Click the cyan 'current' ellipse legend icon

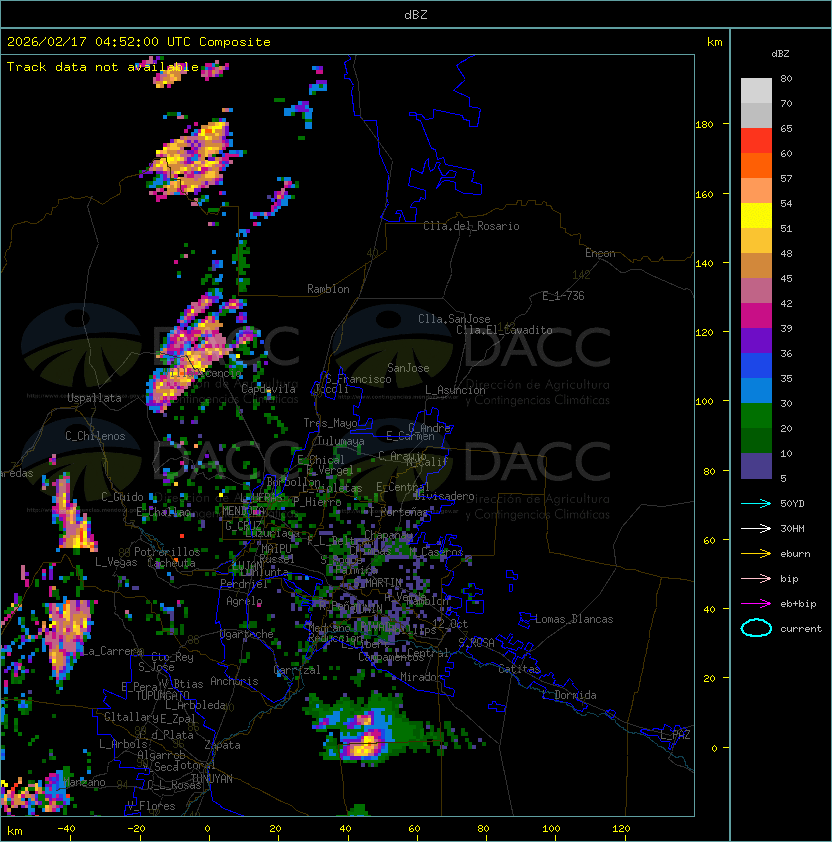756,628
